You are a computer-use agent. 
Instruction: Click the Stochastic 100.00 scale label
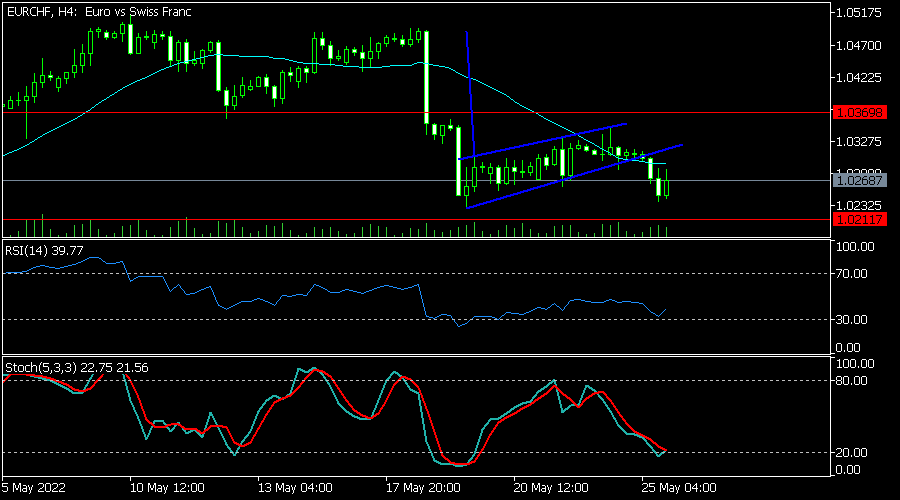pyautogui.click(x=855, y=364)
